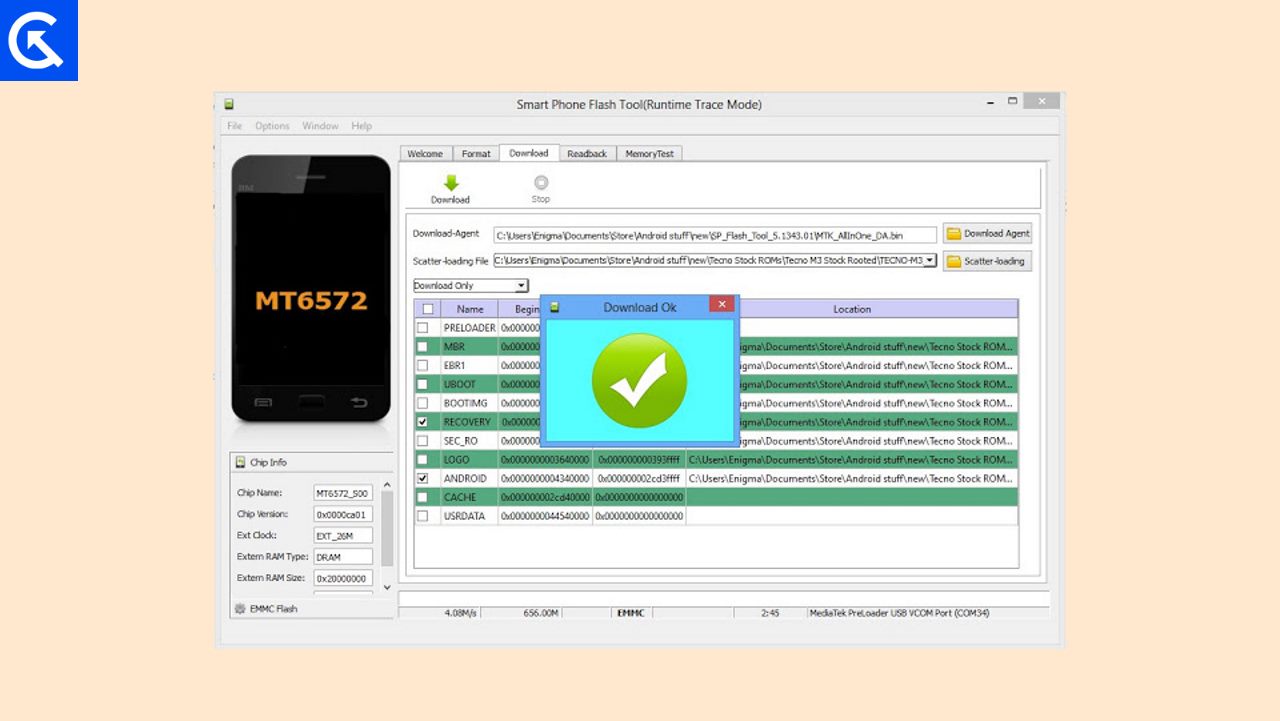Check the USRDATA partition checkbox
The width and height of the screenshot is (1280, 721).
[x=422, y=516]
